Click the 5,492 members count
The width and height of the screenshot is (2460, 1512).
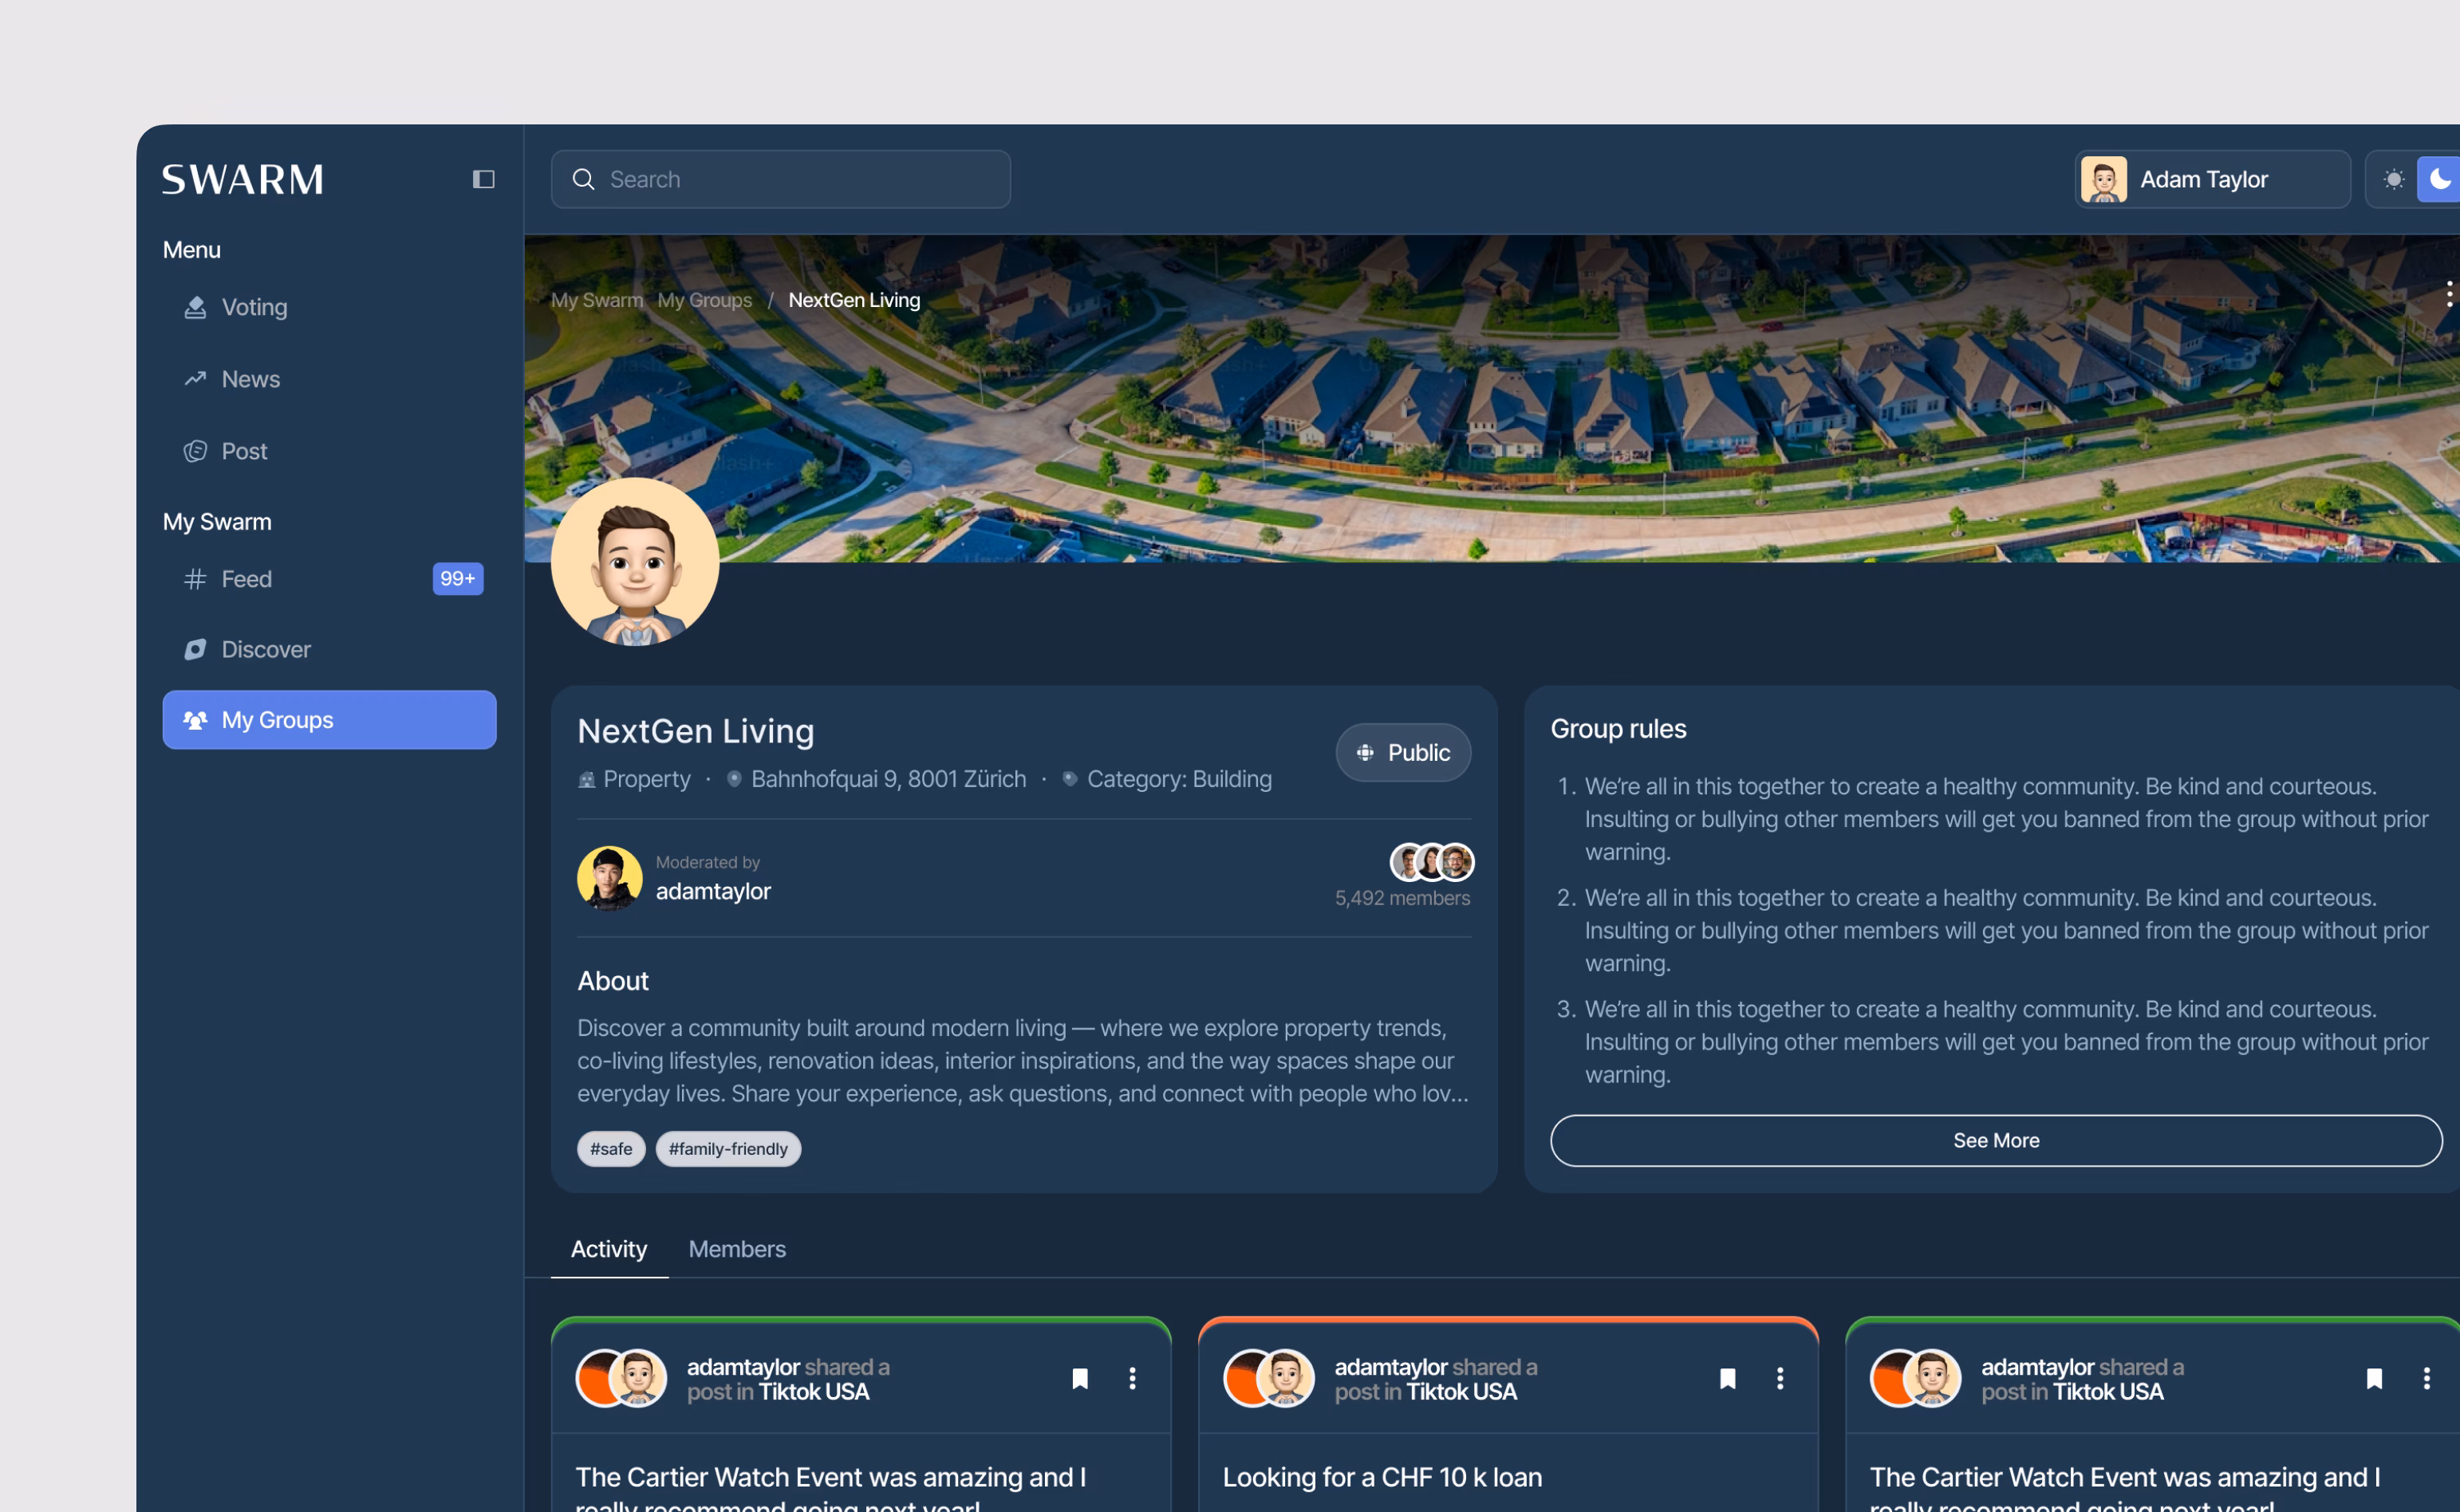(x=1402, y=898)
